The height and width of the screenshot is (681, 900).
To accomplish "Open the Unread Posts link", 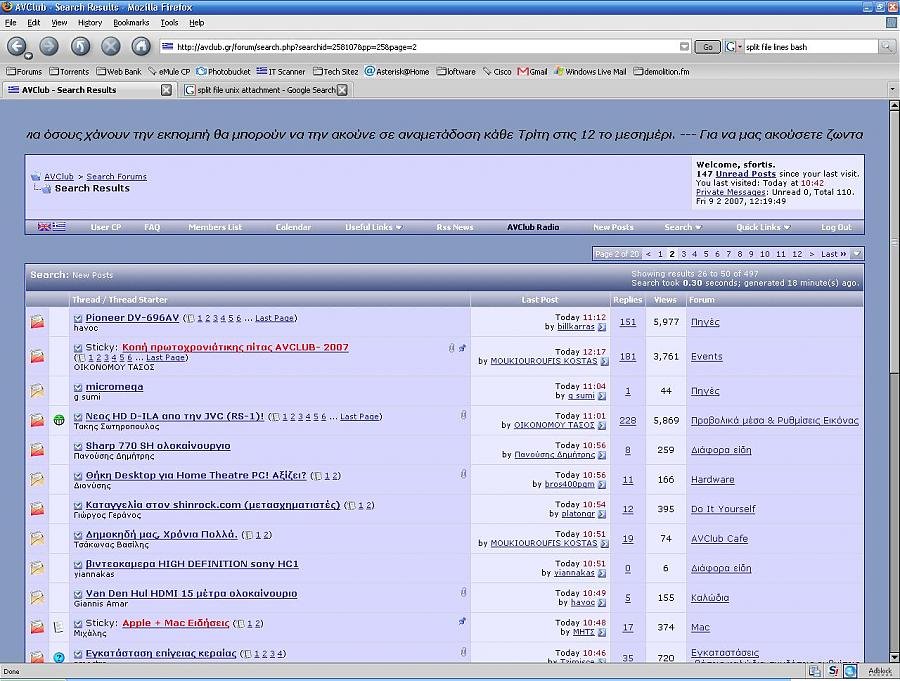I will click(x=745, y=173).
